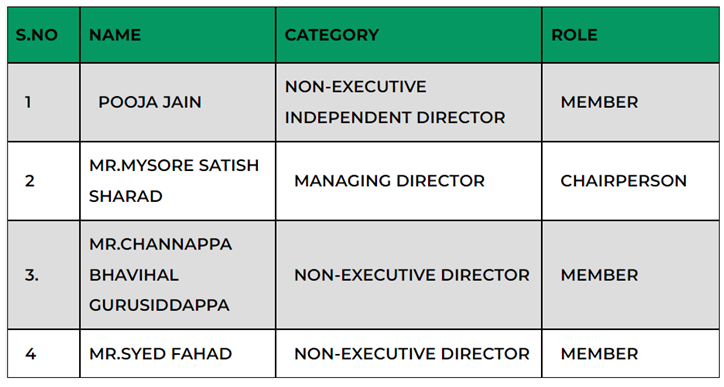Click the NON-EXECUTIVE INDEPENDENT DIRECTOR cell
Viewport: 724px width, 387px height.
409,103
